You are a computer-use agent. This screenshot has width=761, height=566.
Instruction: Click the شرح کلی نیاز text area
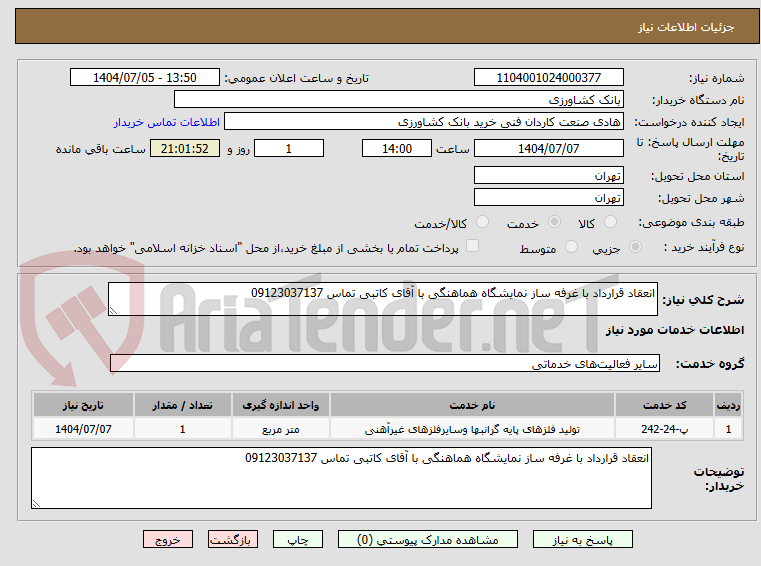(382, 299)
